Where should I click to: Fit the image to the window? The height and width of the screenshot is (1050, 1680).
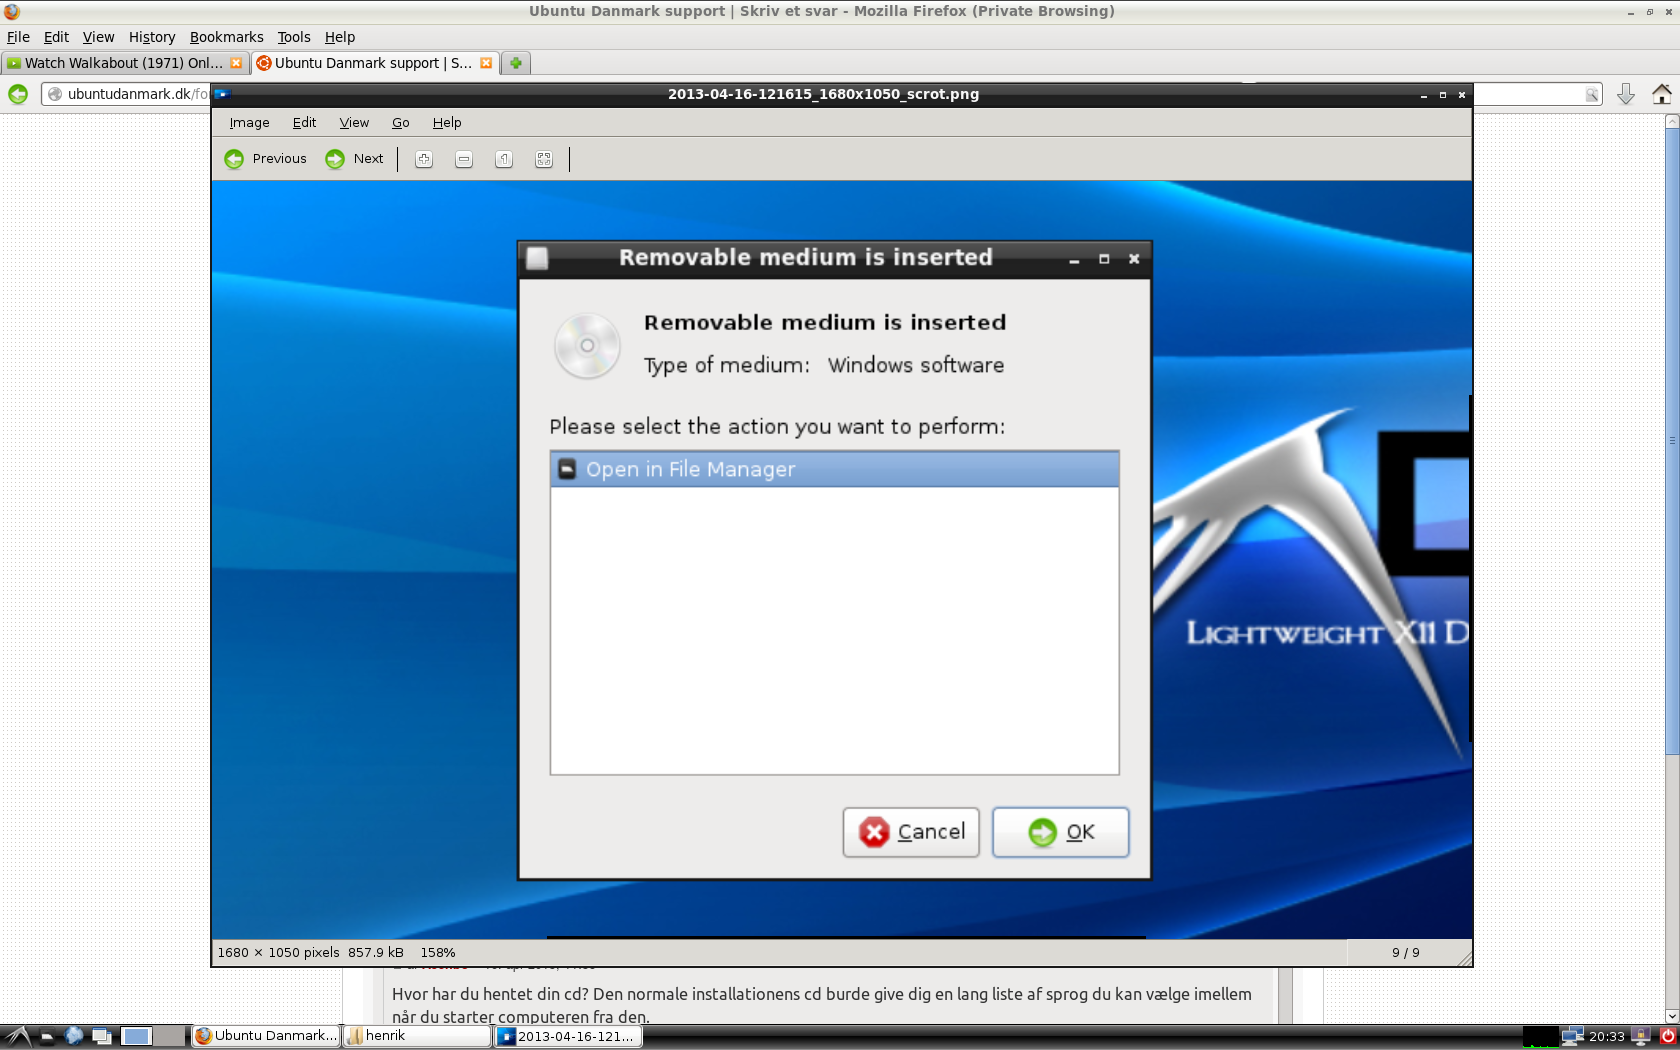point(544,159)
